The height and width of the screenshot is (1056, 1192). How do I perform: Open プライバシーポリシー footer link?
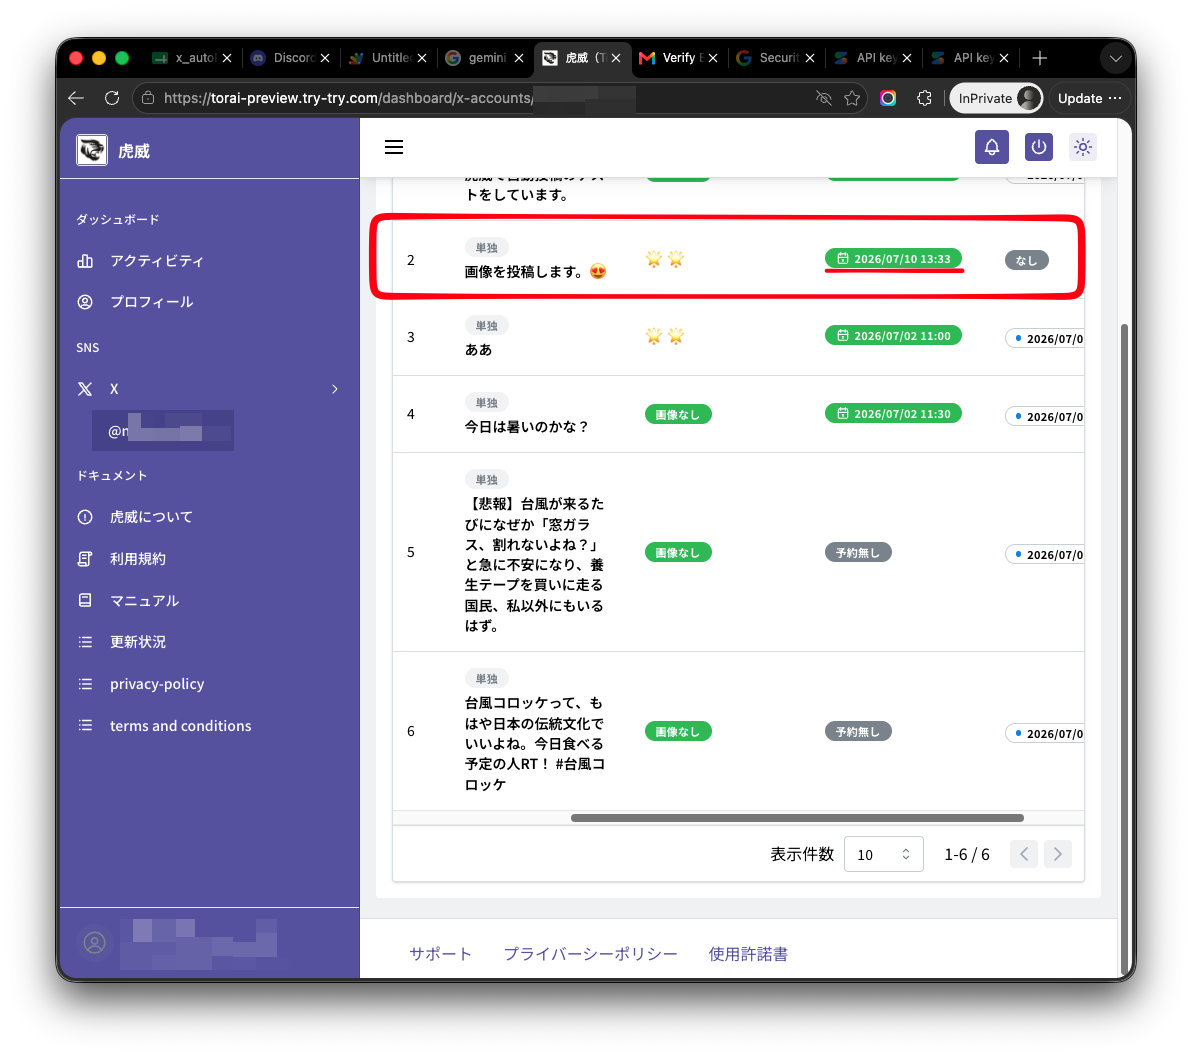(590, 953)
